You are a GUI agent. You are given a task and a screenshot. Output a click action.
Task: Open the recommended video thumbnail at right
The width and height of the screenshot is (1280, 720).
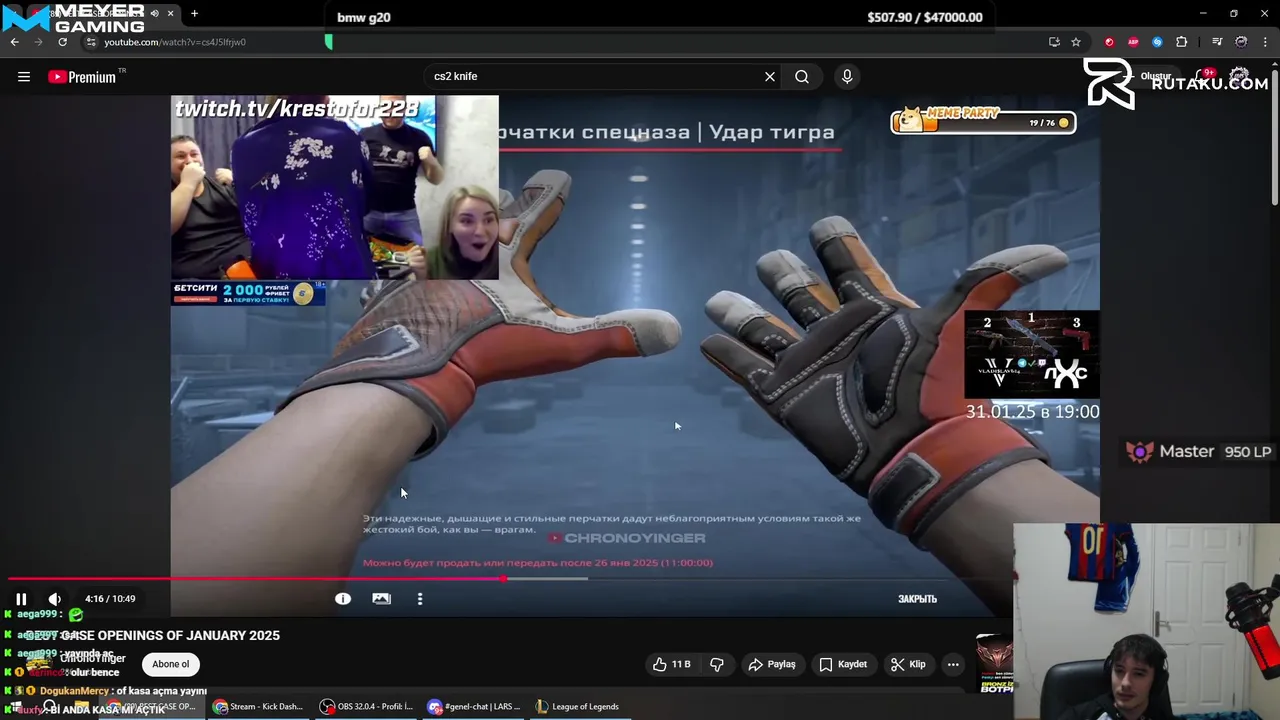coord(995,664)
